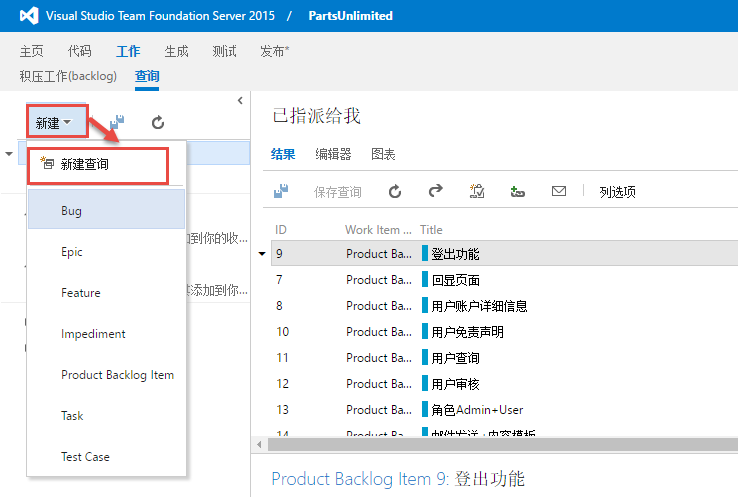
Task: Open 列选项 column options
Action: (x=618, y=192)
